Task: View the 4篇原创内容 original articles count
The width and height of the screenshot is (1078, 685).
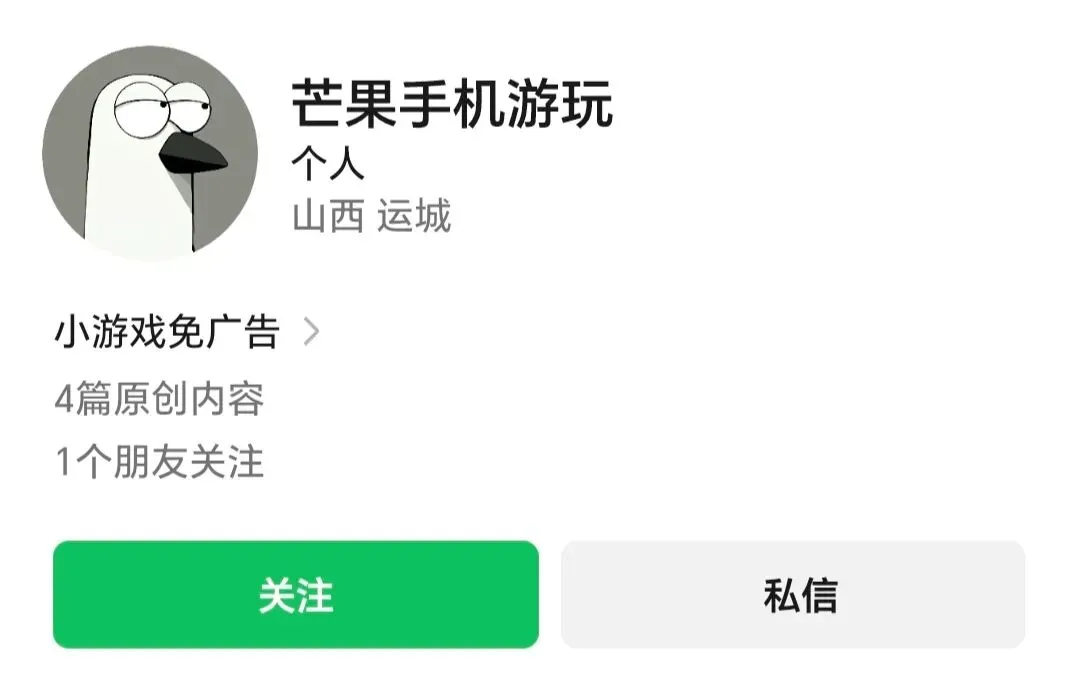Action: (160, 398)
